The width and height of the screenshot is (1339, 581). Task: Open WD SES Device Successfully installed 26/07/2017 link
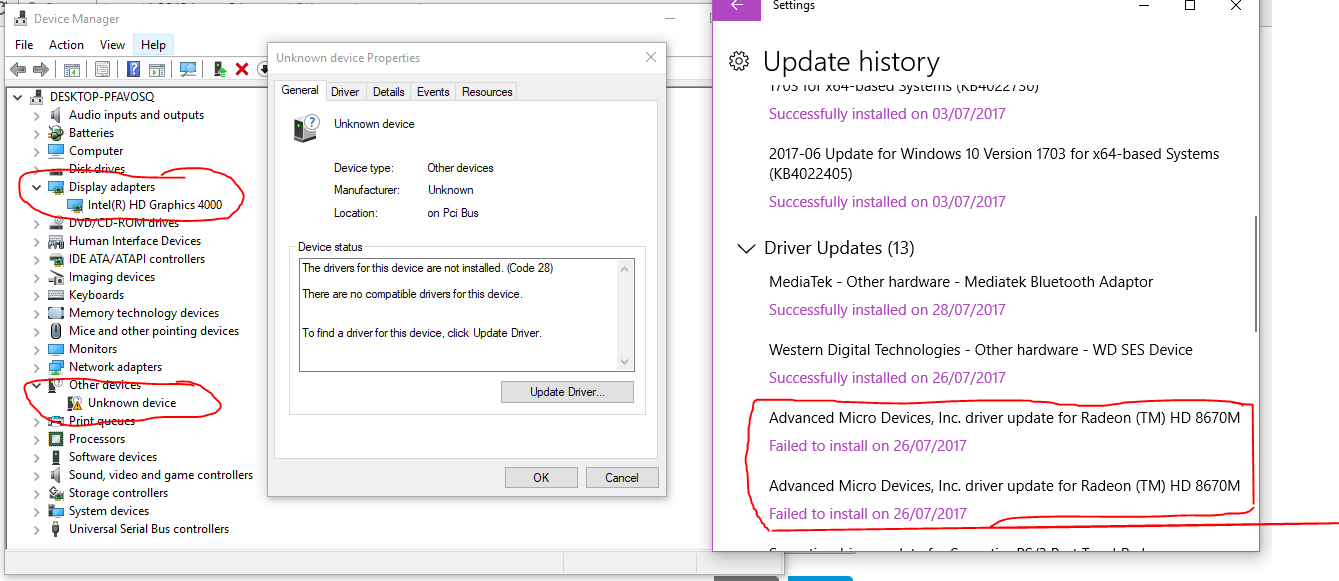click(887, 378)
